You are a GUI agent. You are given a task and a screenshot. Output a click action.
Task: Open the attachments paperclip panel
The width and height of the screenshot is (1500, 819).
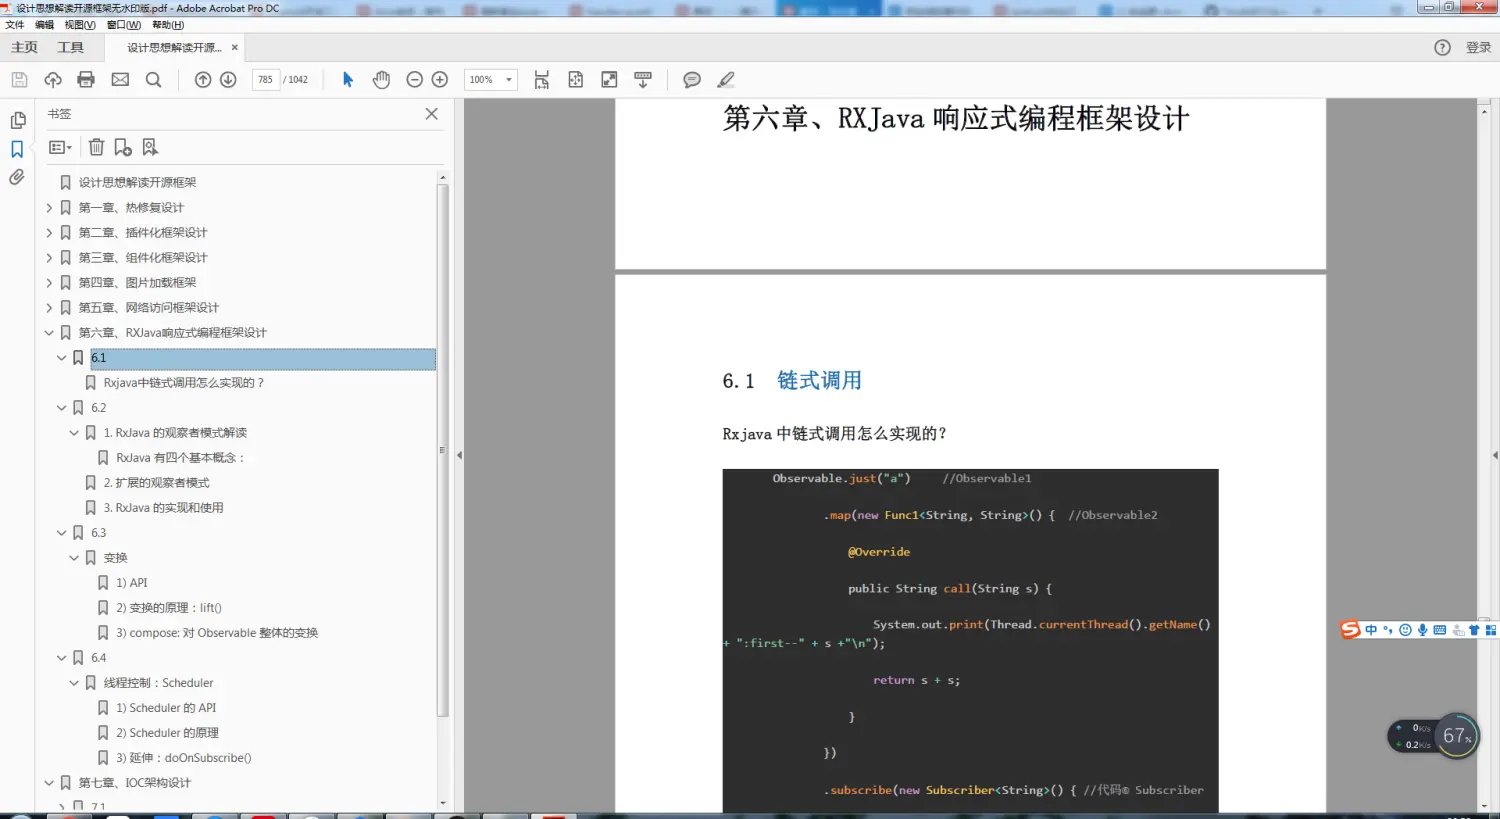point(17,177)
